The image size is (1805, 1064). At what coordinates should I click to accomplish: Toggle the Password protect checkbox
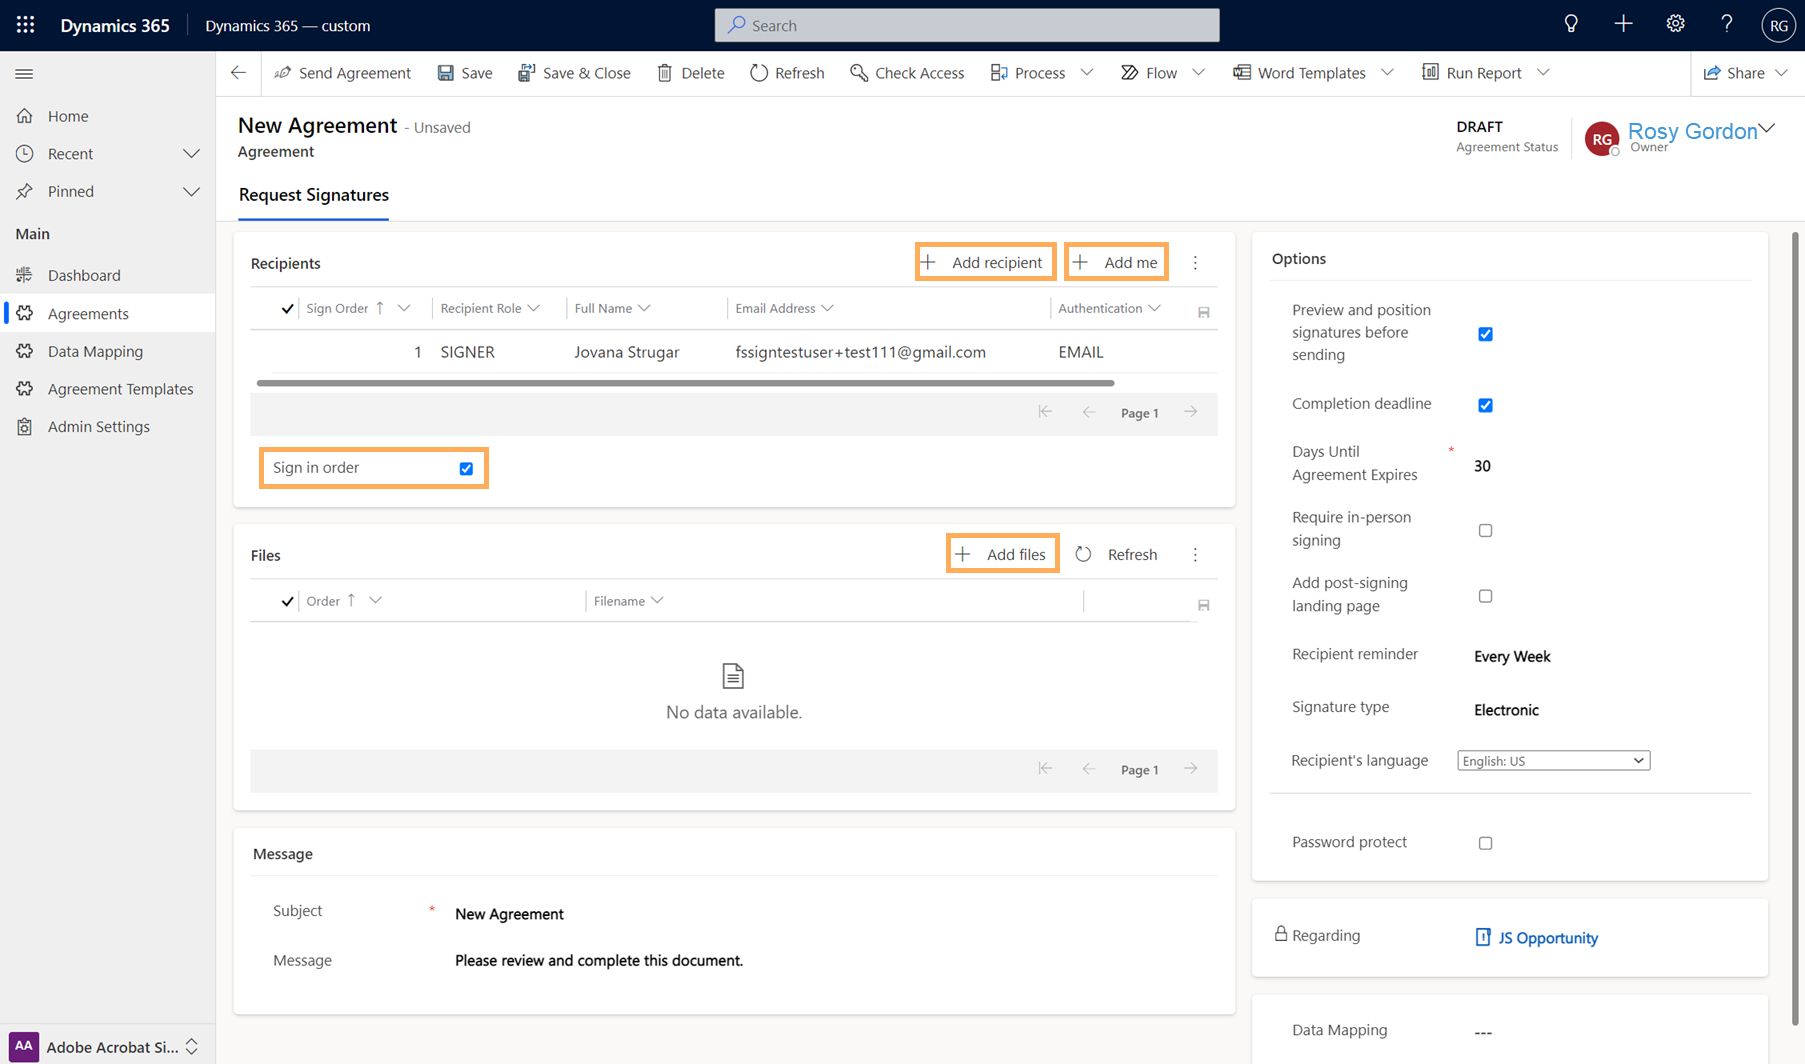1485,843
